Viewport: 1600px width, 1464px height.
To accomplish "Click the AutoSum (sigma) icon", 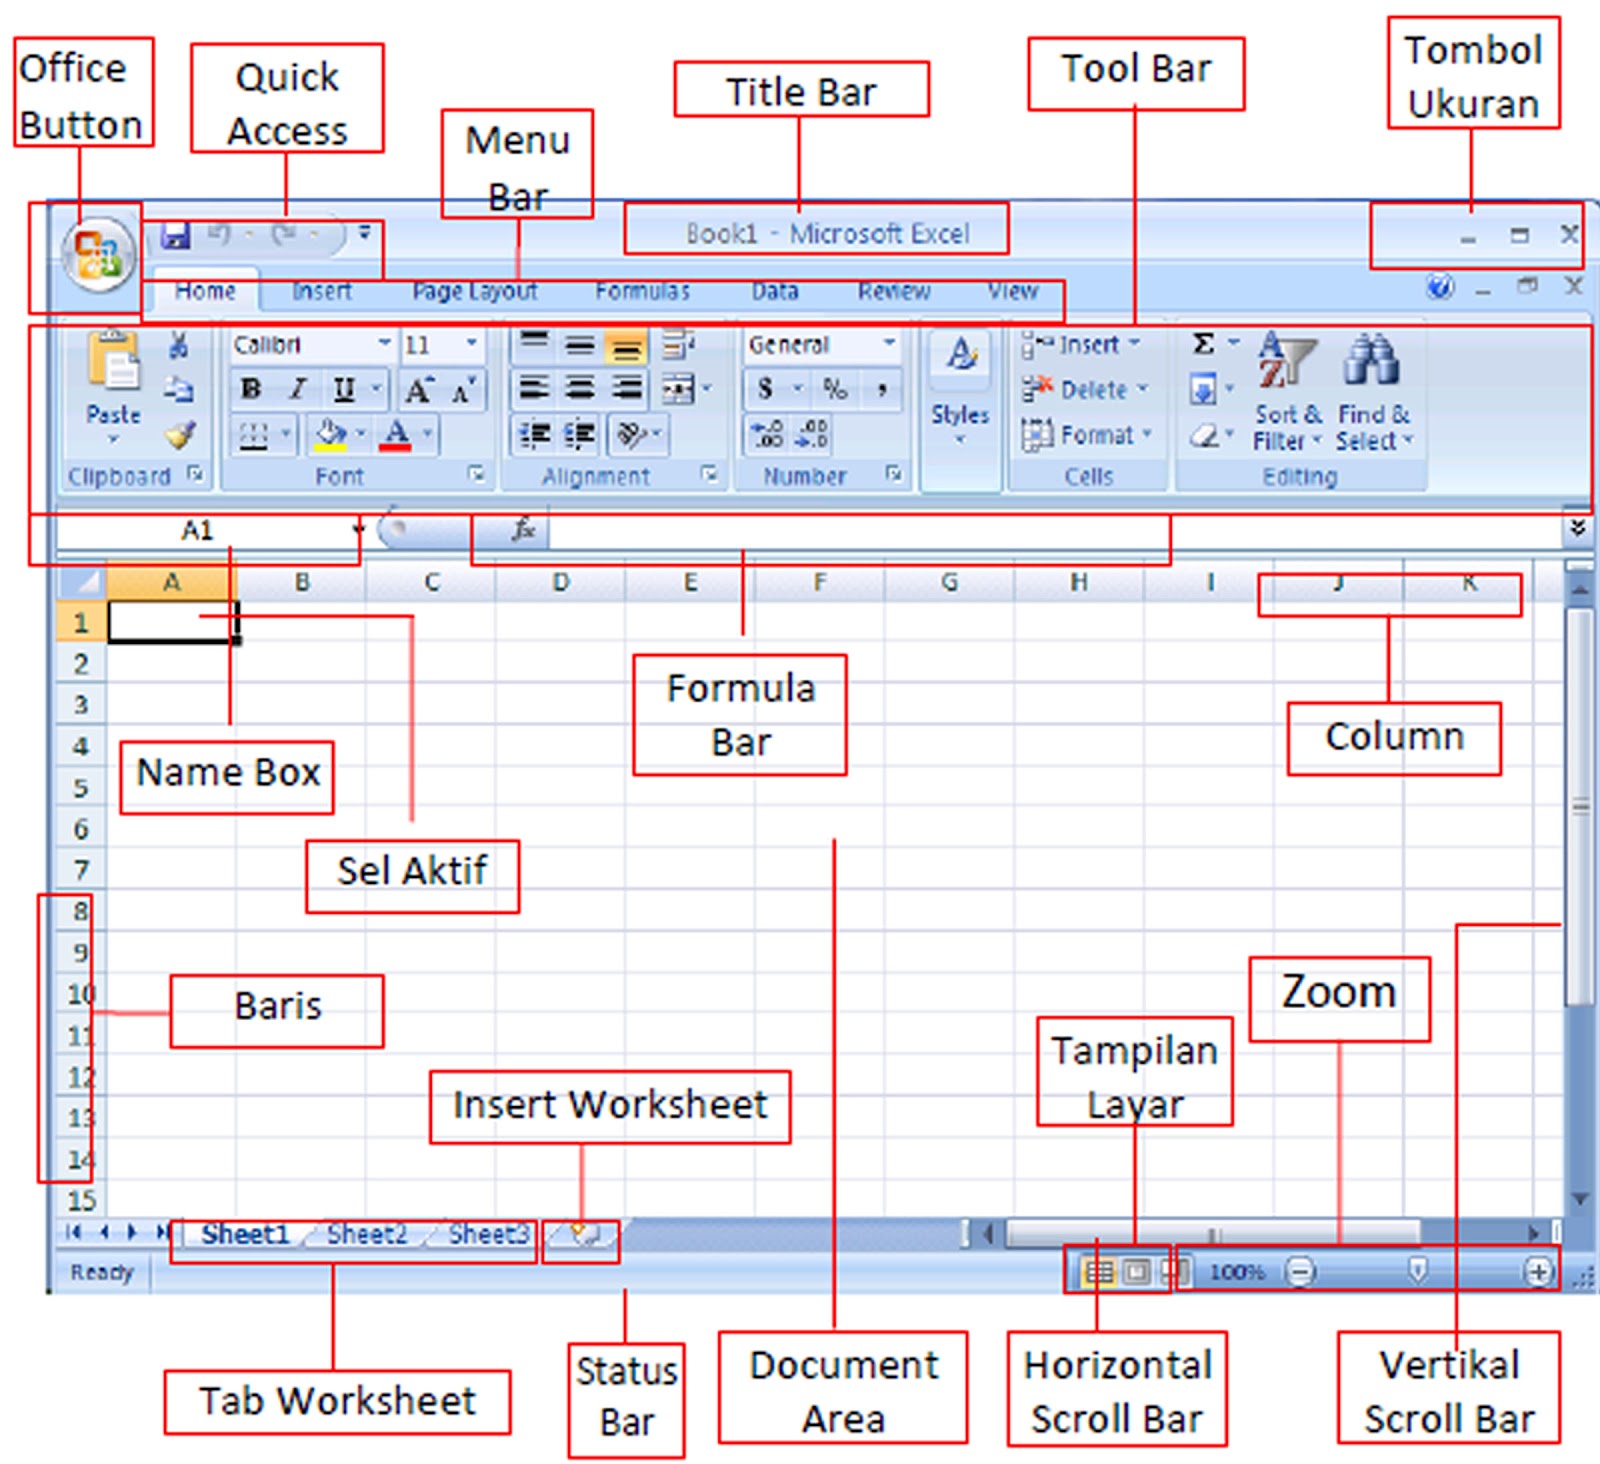I will (1205, 345).
